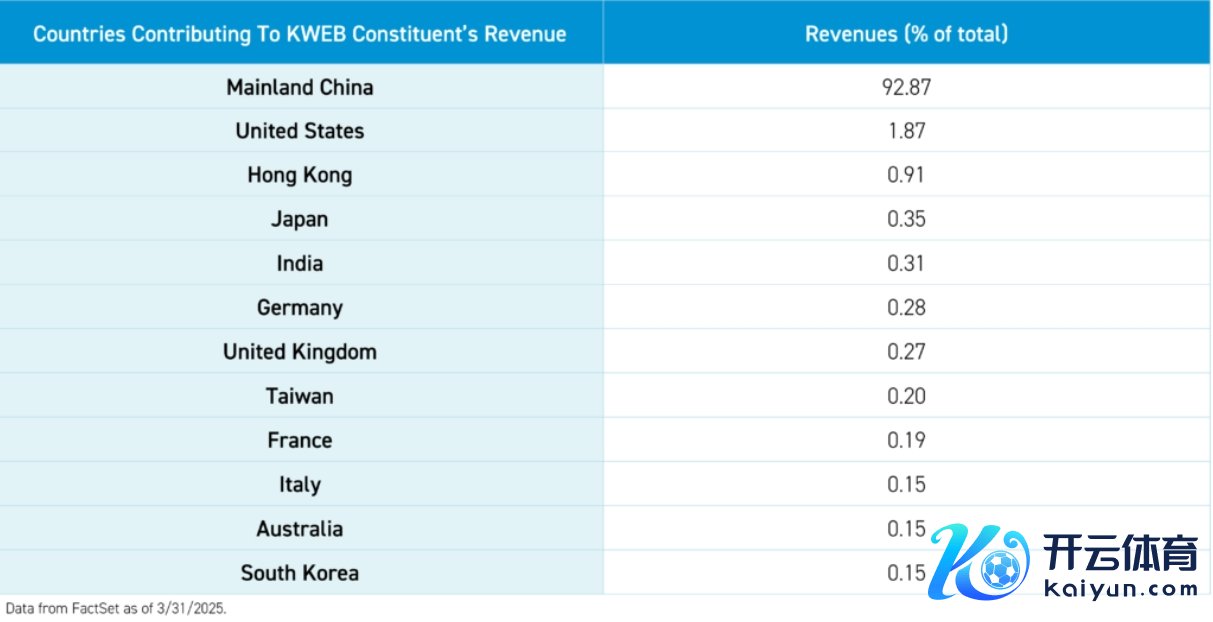Select the 'Taiwan' cell
The height and width of the screenshot is (622, 1213).
pos(300,396)
